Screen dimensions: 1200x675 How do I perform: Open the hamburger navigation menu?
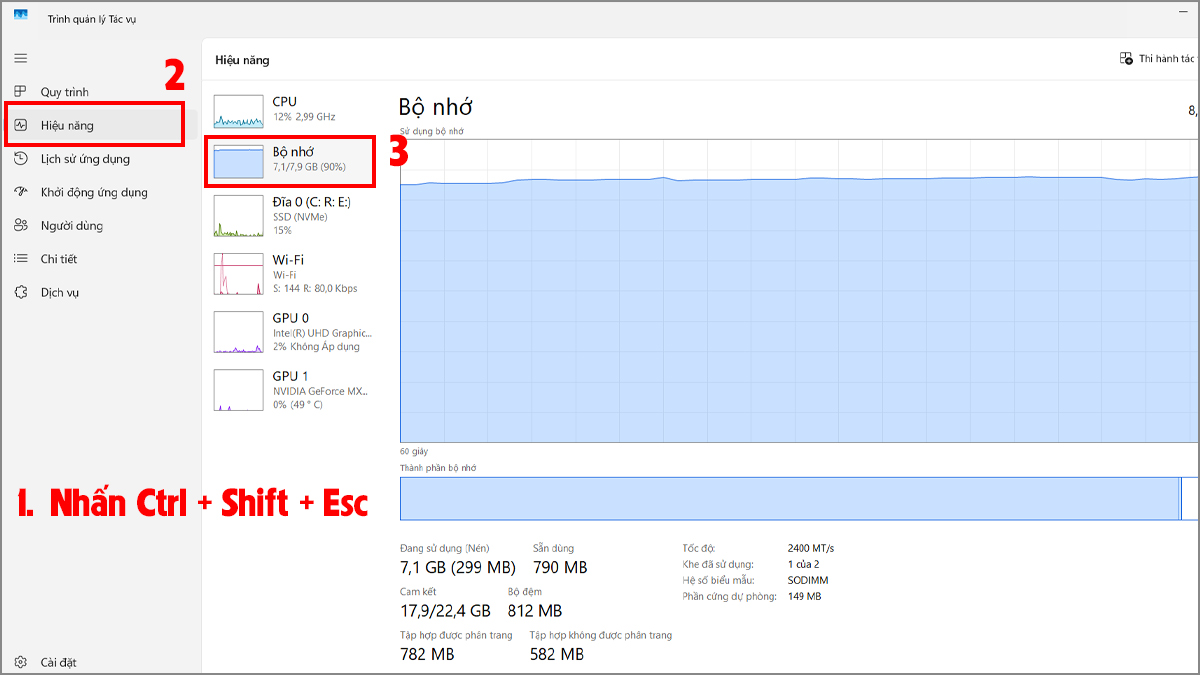coord(20,58)
